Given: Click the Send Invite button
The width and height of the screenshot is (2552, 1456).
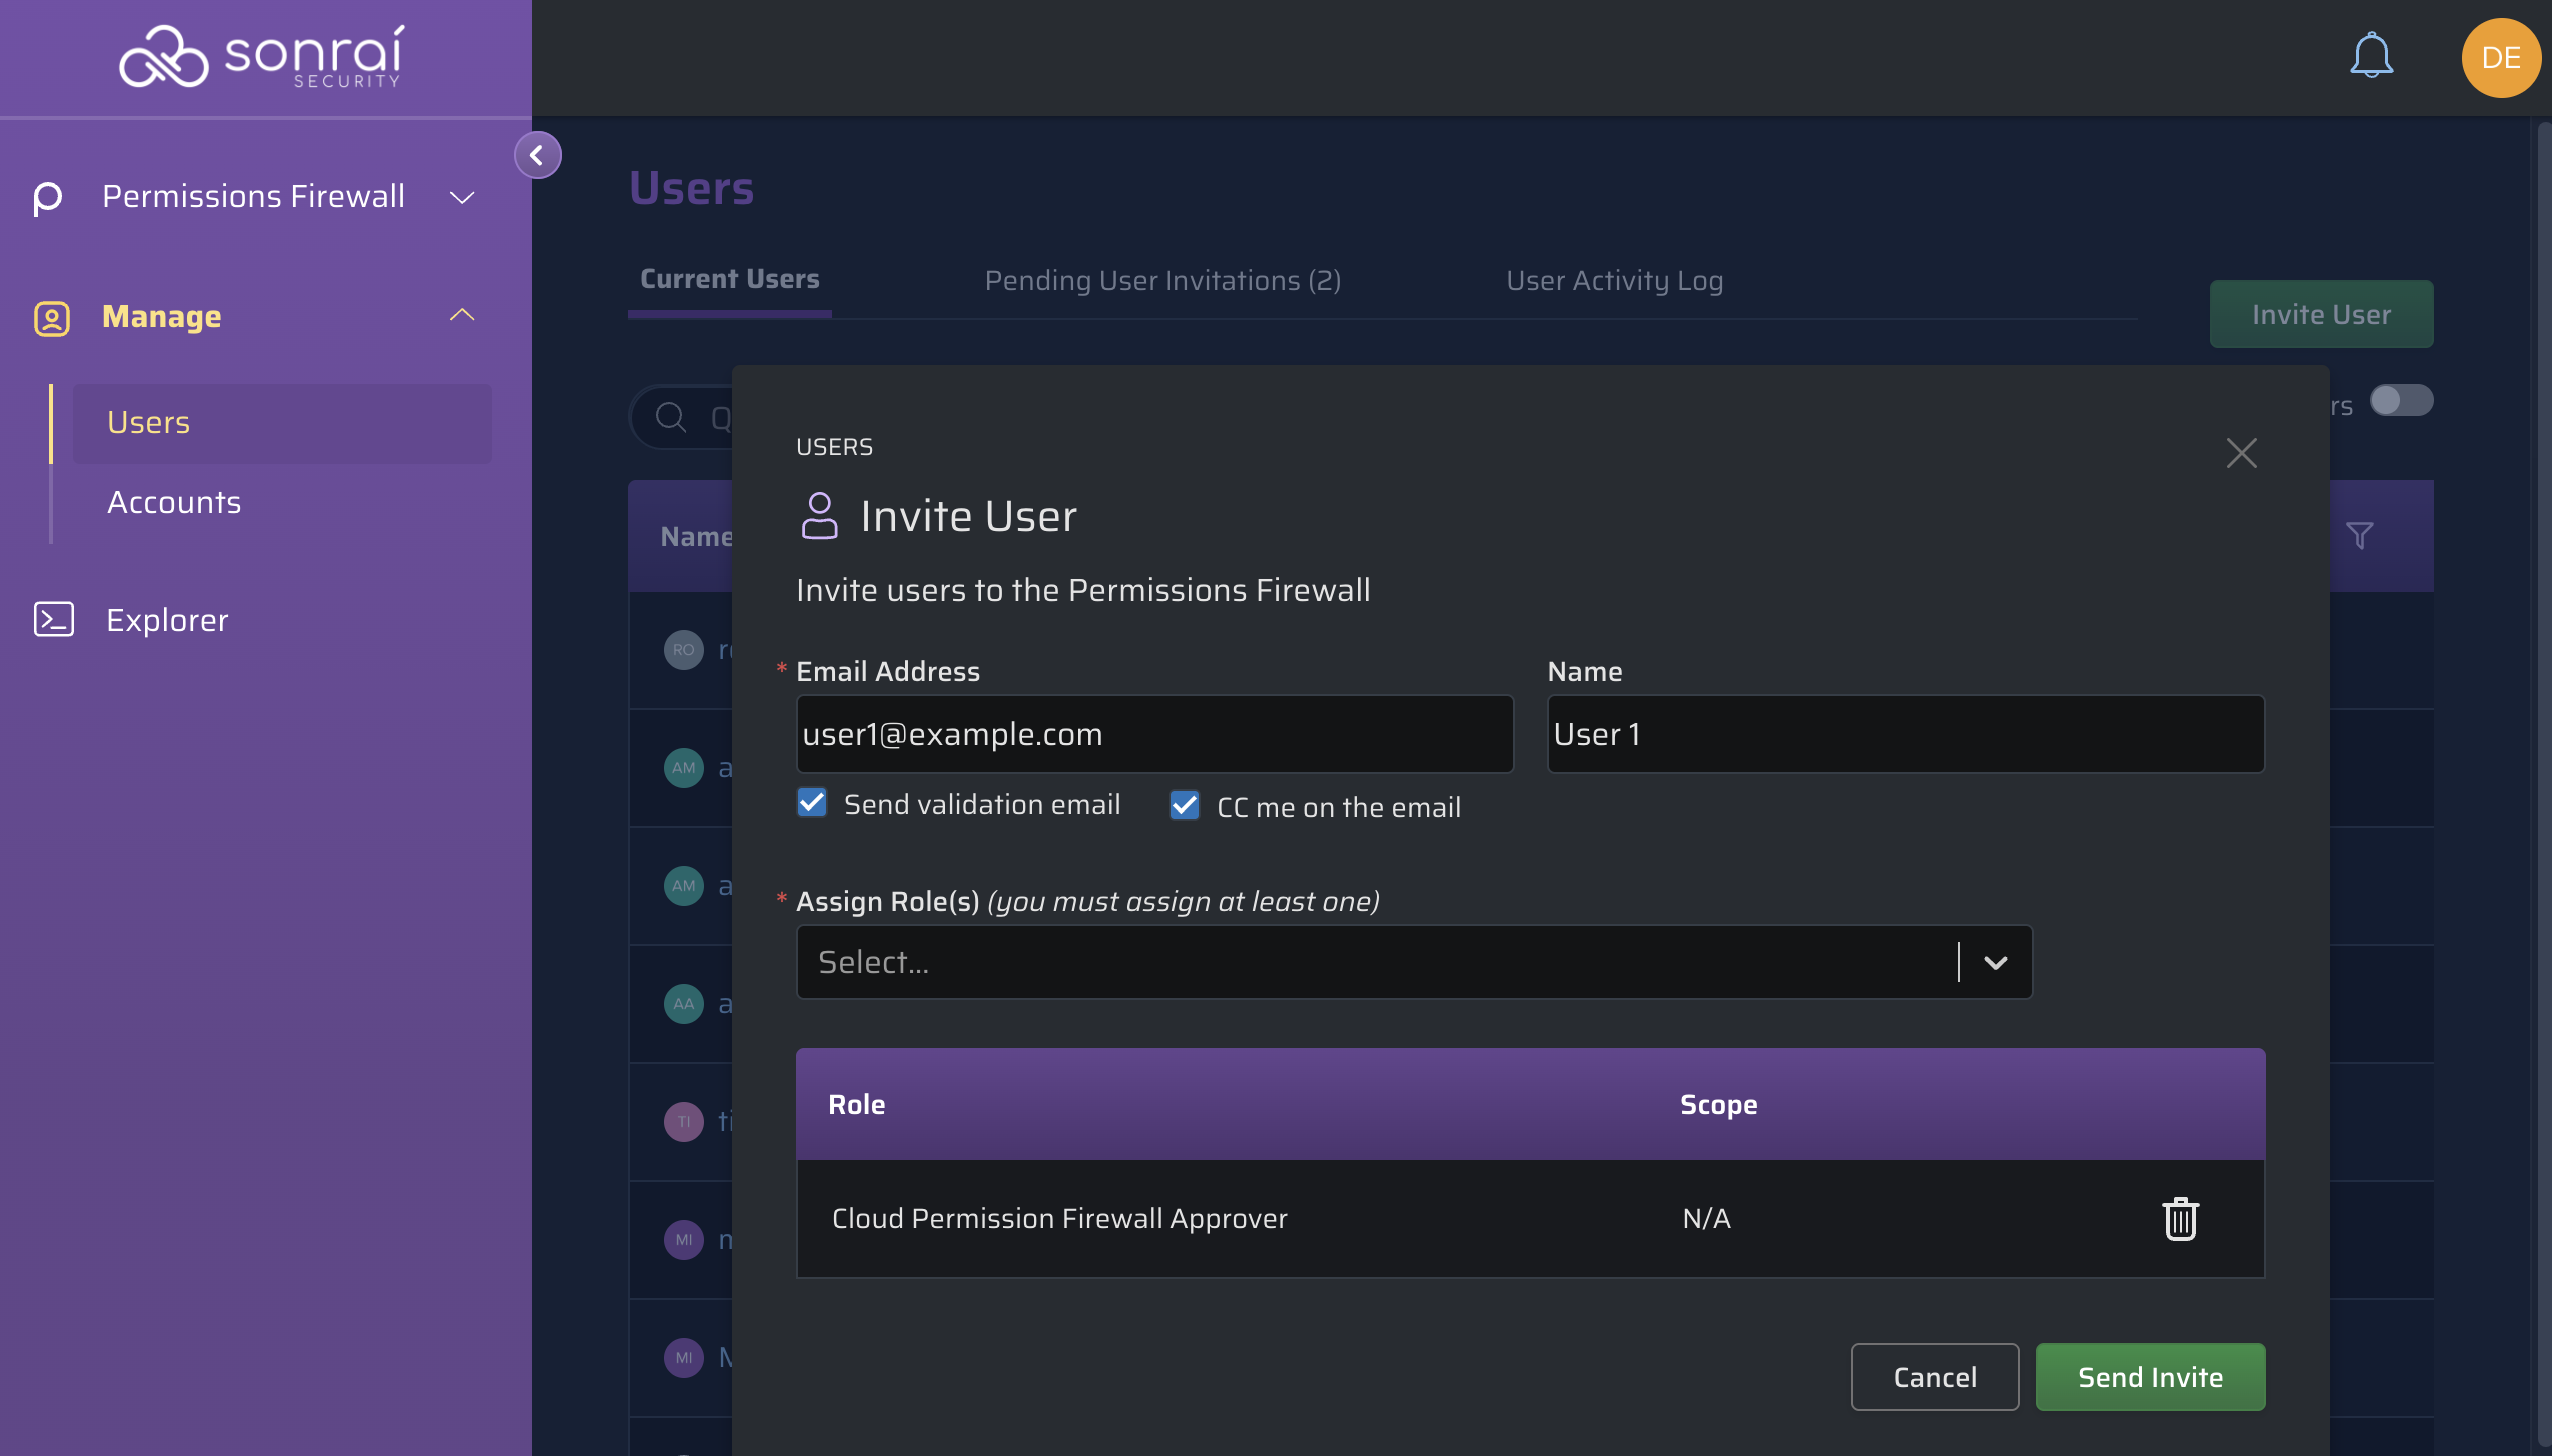Looking at the screenshot, I should coord(2150,1377).
